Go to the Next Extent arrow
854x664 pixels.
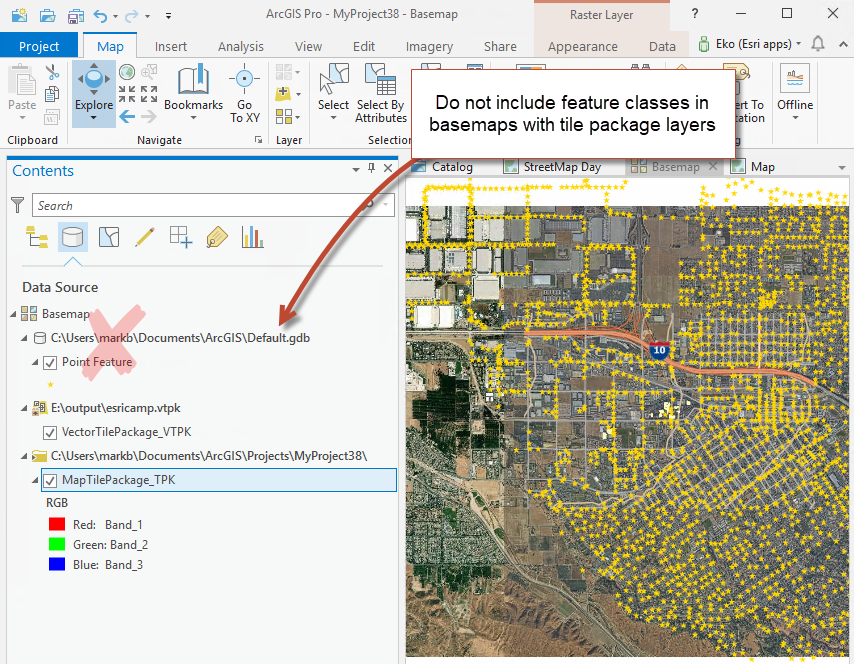[149, 116]
